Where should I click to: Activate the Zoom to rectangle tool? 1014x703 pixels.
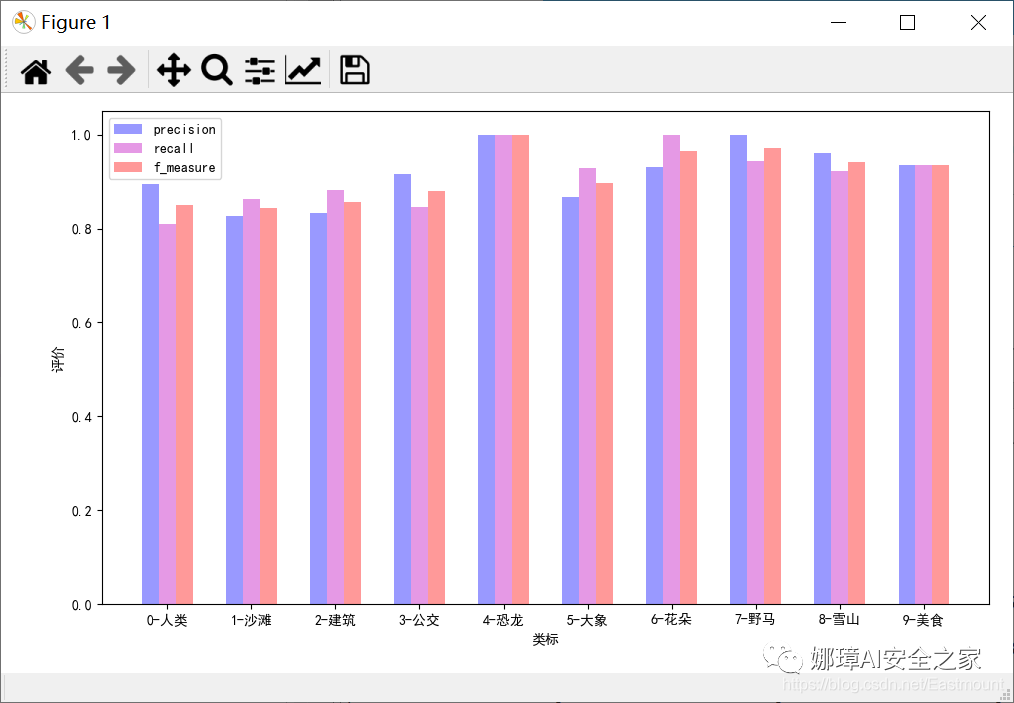(217, 70)
